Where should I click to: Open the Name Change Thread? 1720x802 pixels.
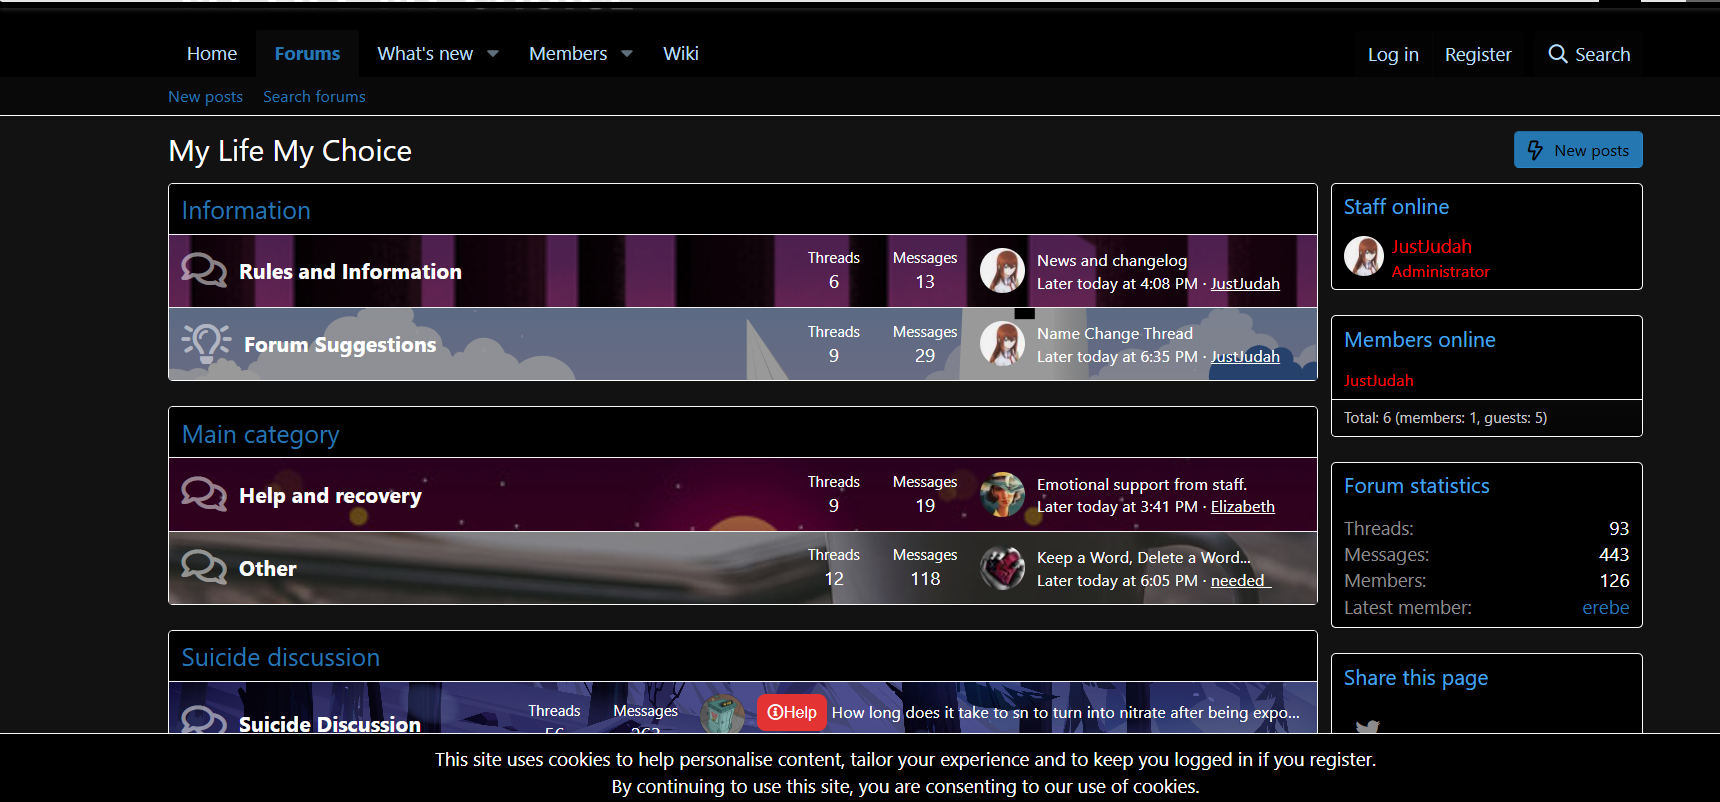coord(1115,333)
